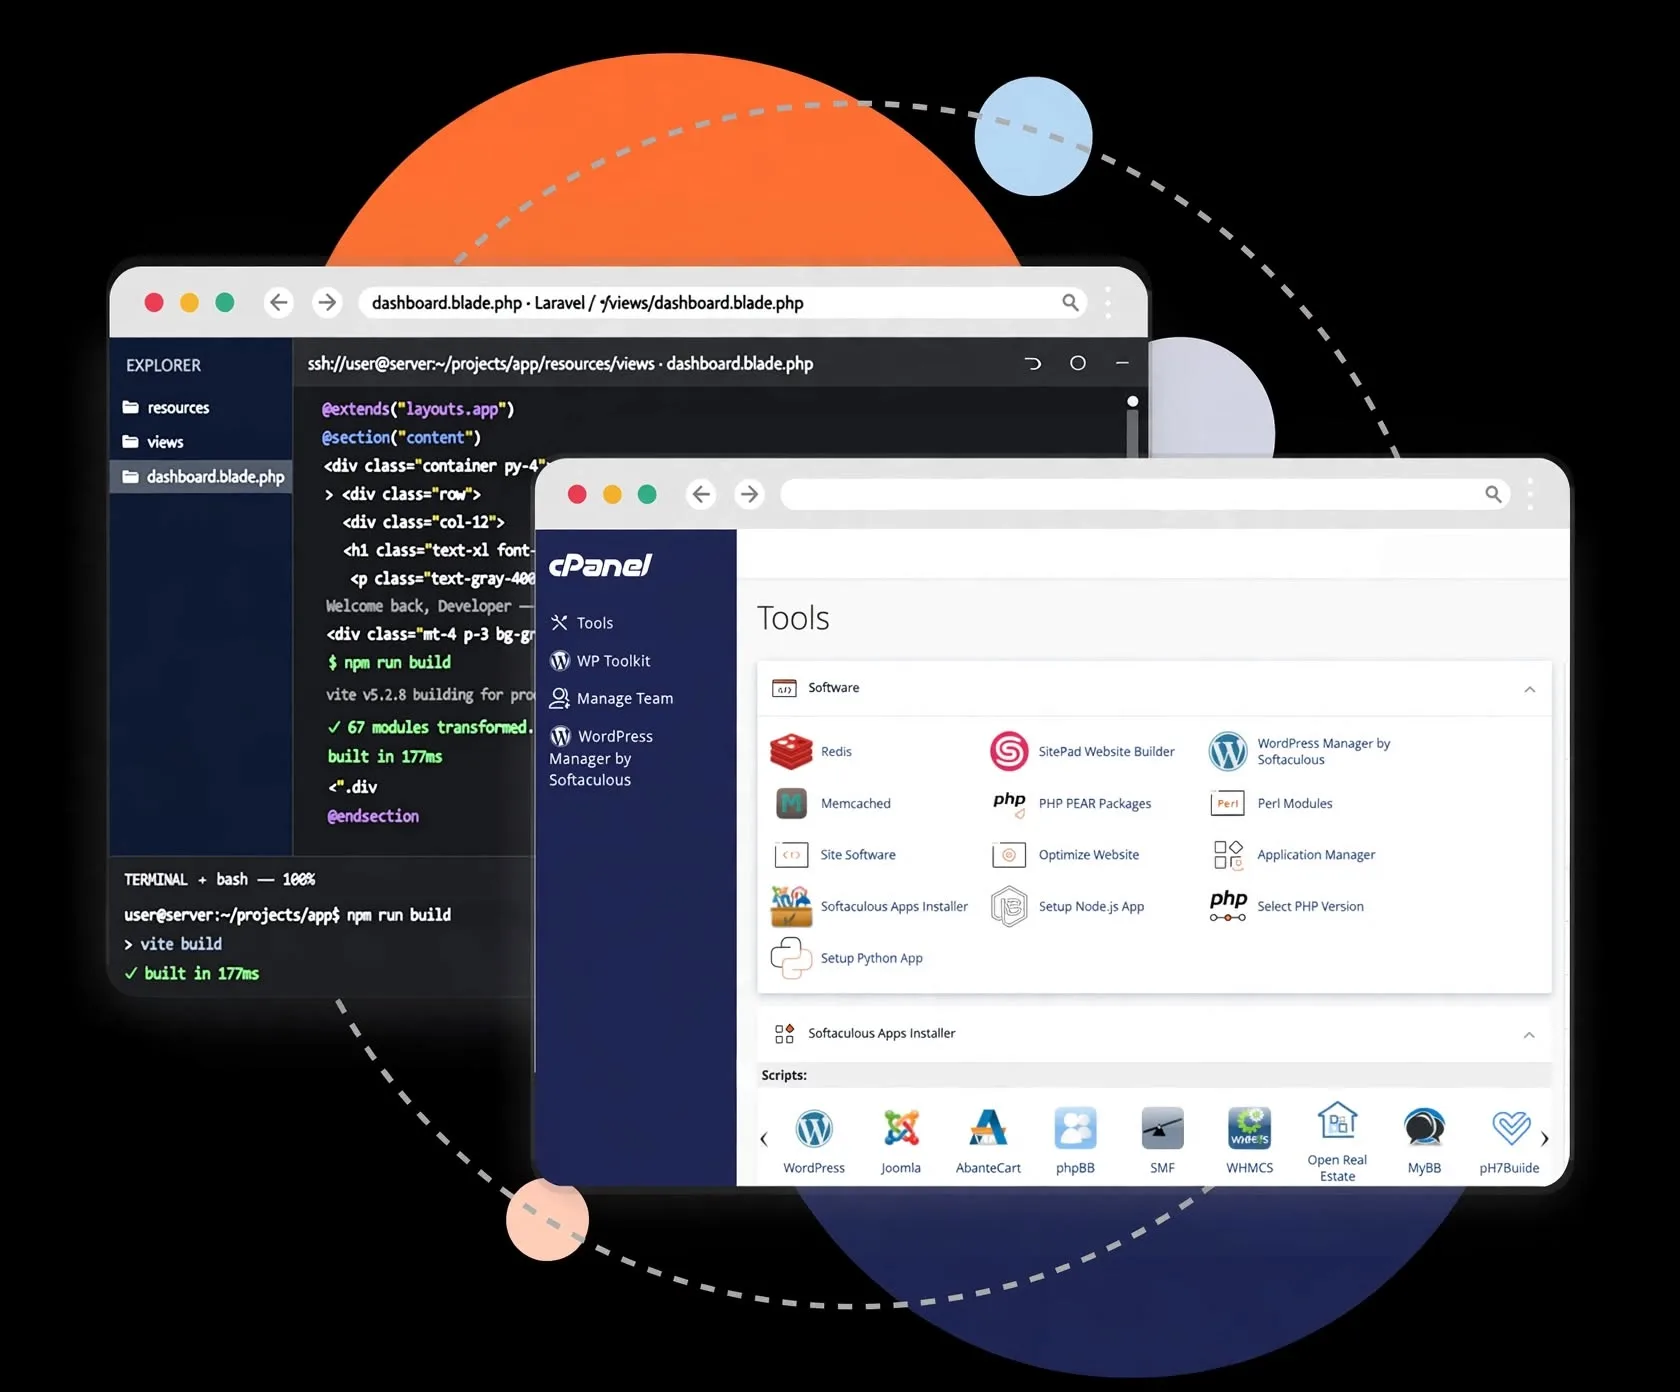Select the SMF script icon

click(1162, 1129)
